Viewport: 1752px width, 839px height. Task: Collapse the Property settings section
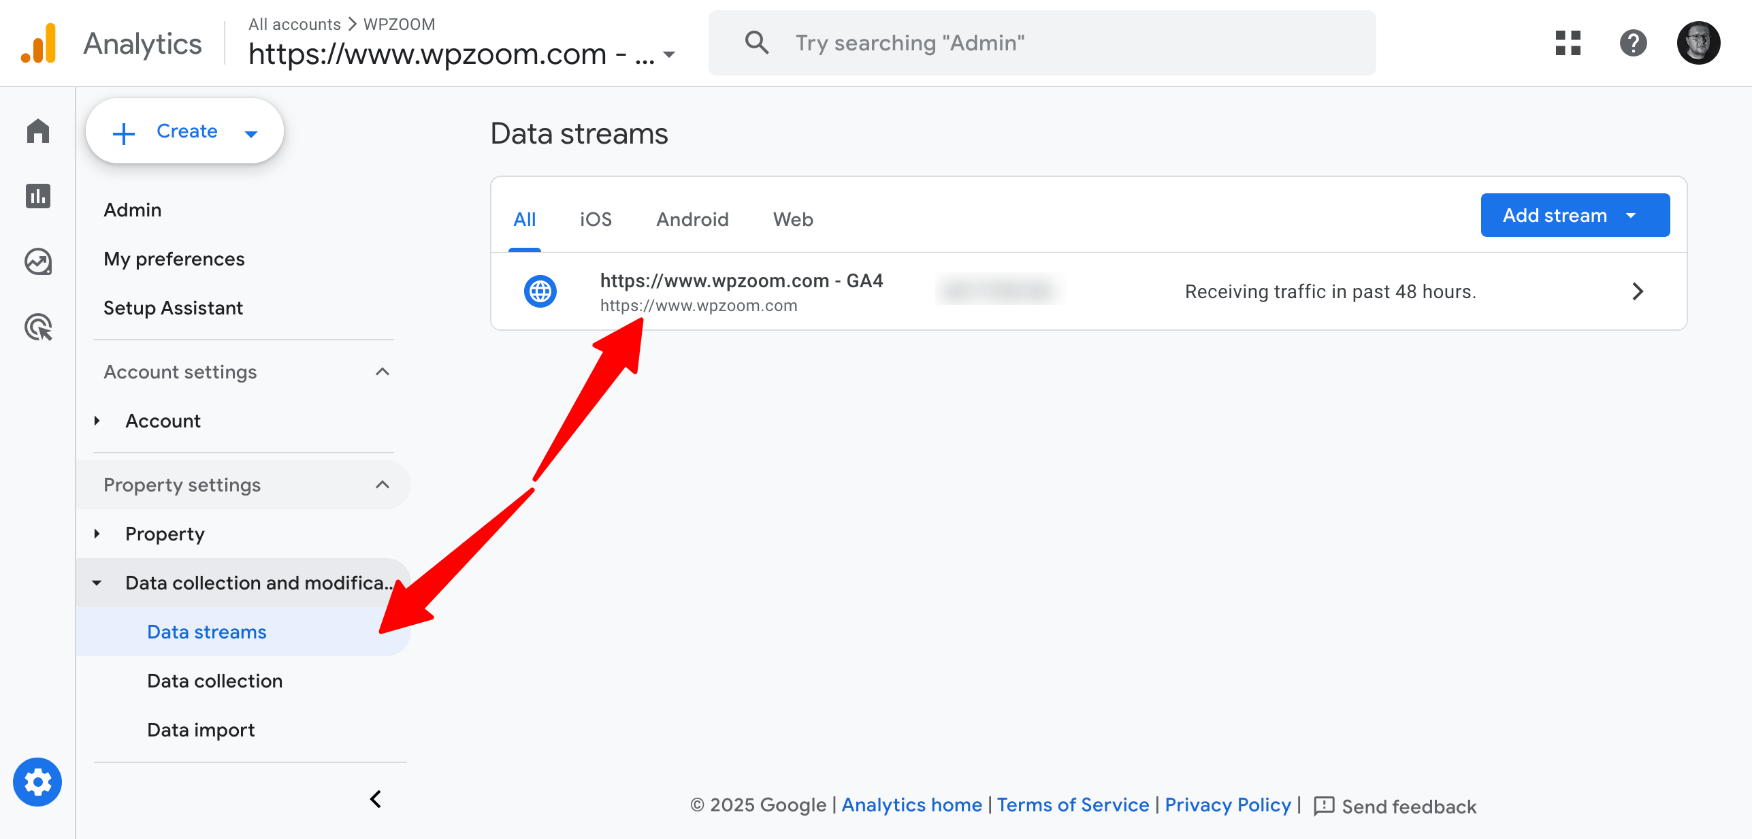382,485
